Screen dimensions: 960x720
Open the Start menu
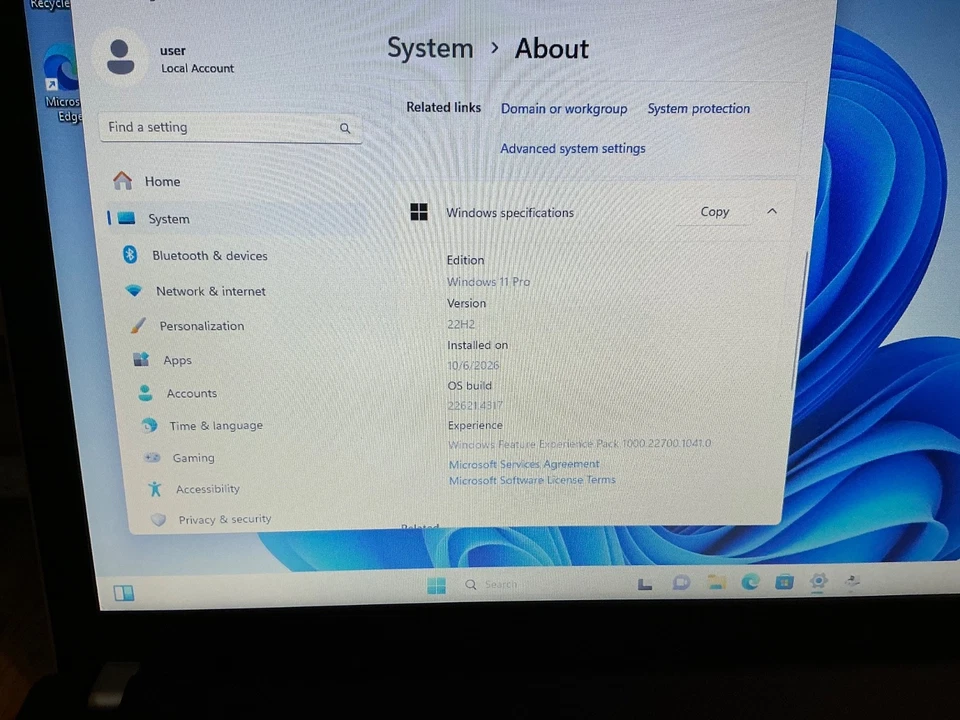tap(437, 585)
